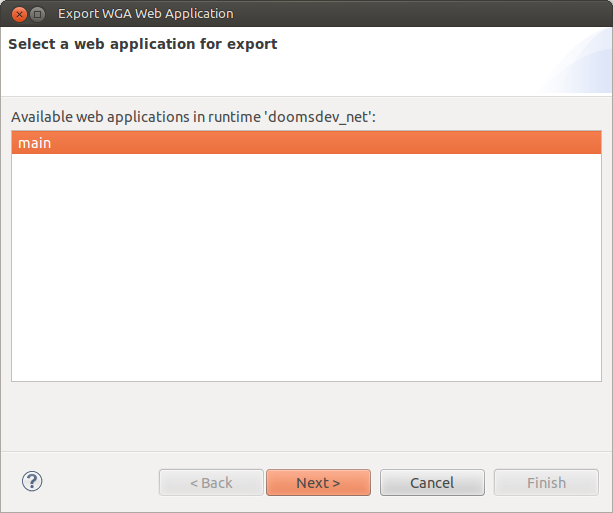Dismiss the window with the red X button

point(19,14)
